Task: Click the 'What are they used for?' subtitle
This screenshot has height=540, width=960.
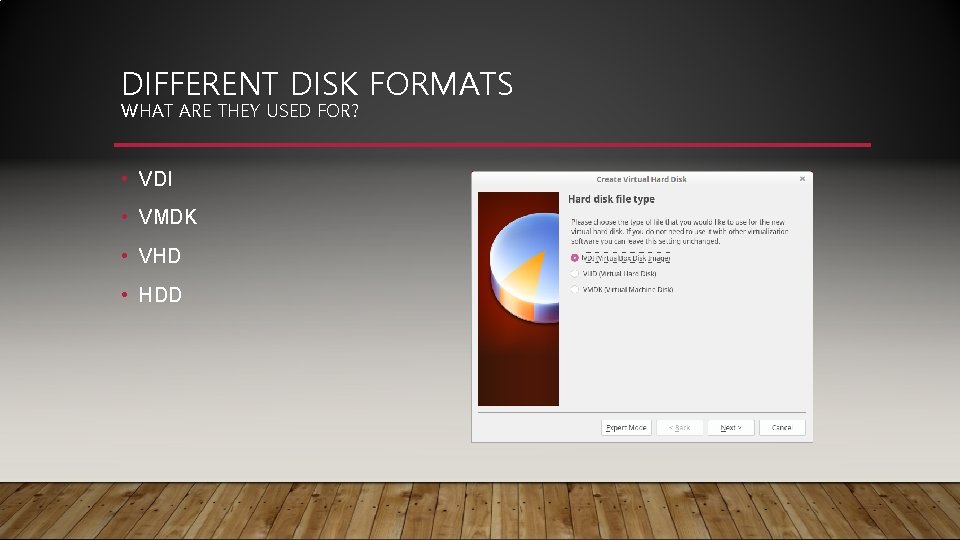Action: (x=239, y=111)
